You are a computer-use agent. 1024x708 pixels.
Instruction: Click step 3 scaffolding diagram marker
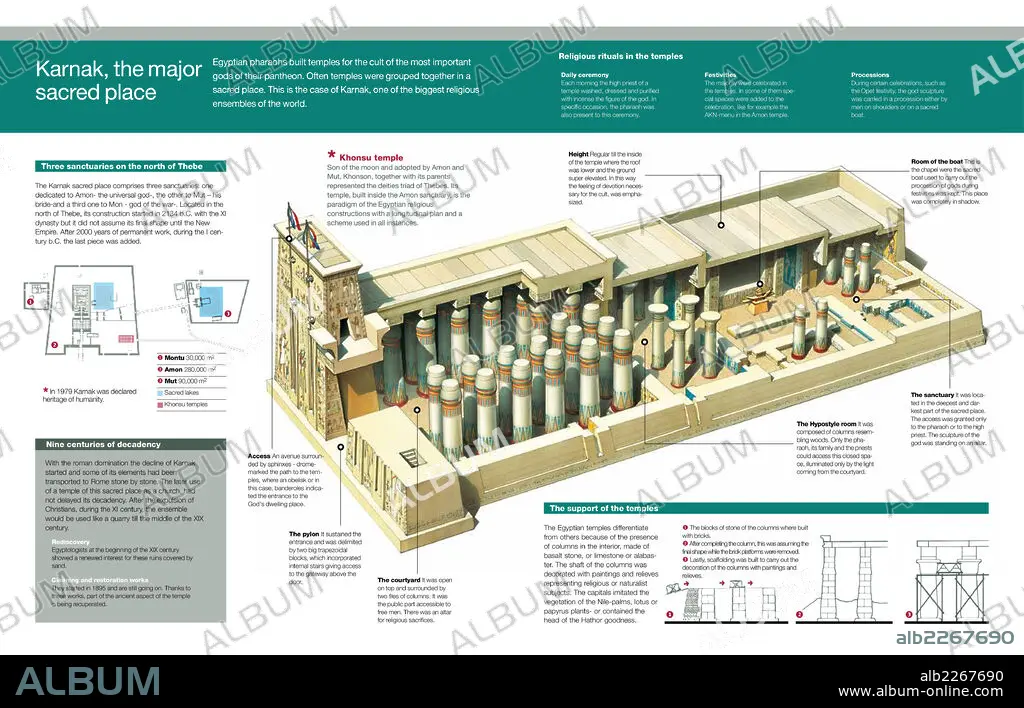909,615
